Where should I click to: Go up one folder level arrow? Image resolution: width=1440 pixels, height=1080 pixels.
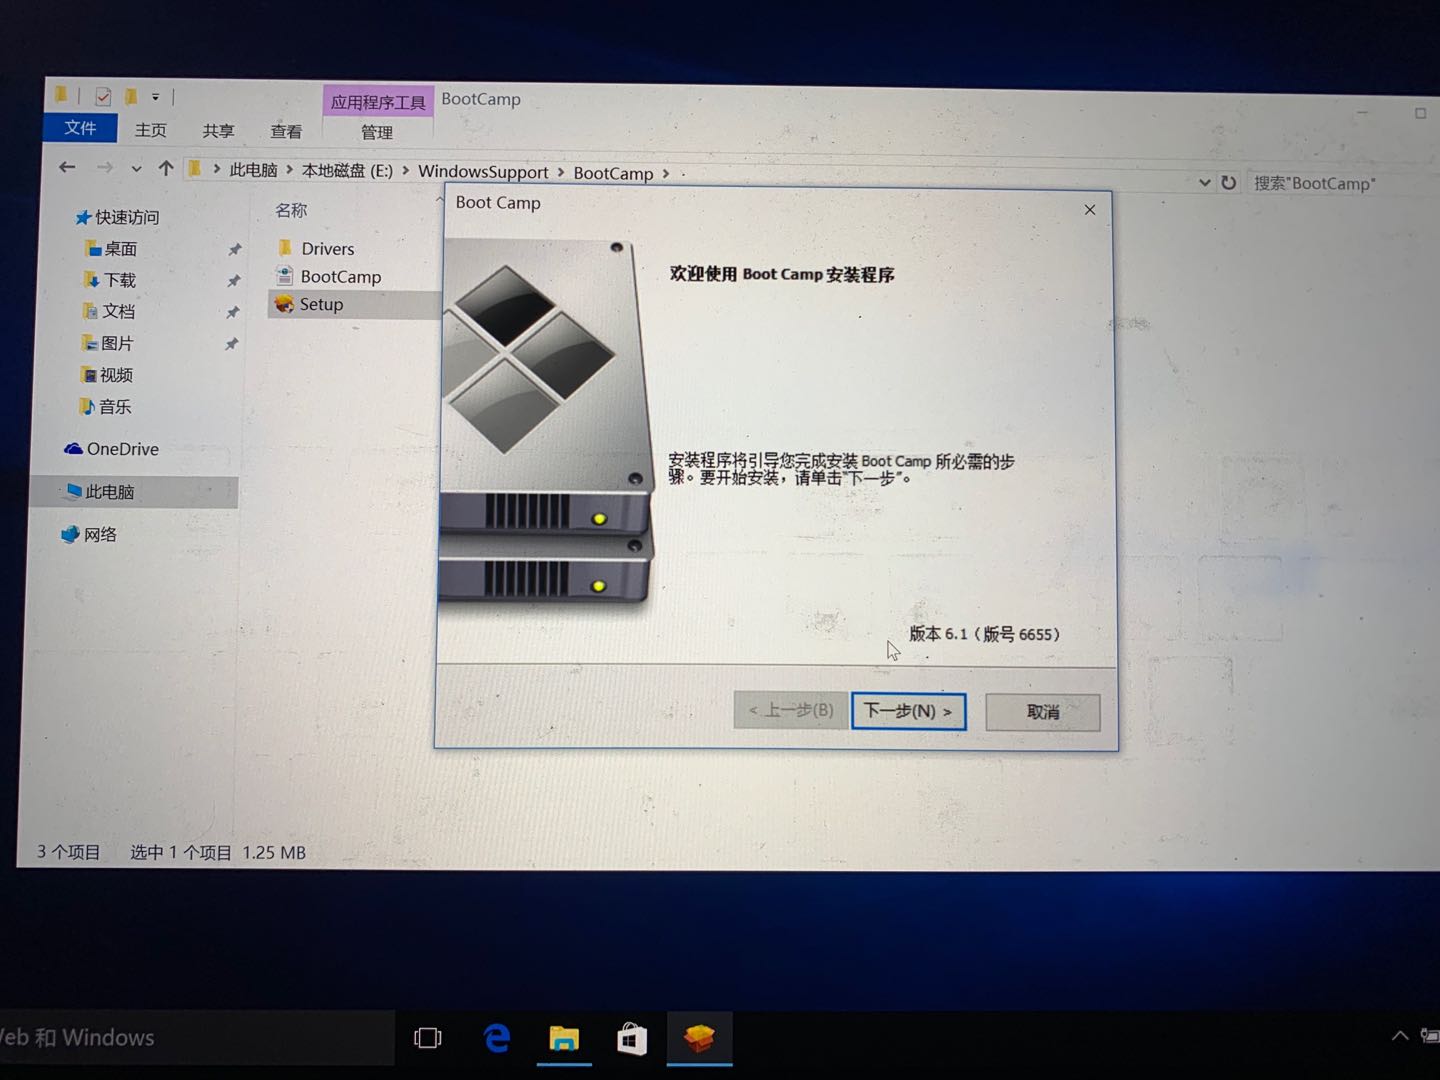166,168
